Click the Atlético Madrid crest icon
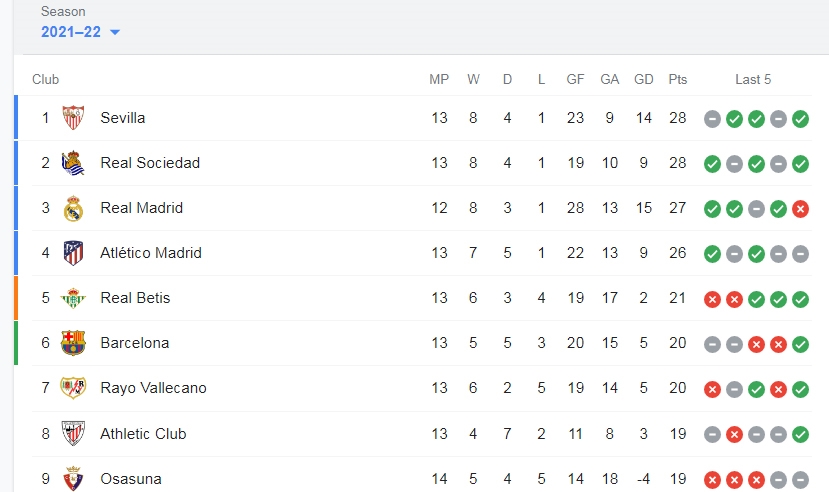The height and width of the screenshot is (492, 829). 73,253
